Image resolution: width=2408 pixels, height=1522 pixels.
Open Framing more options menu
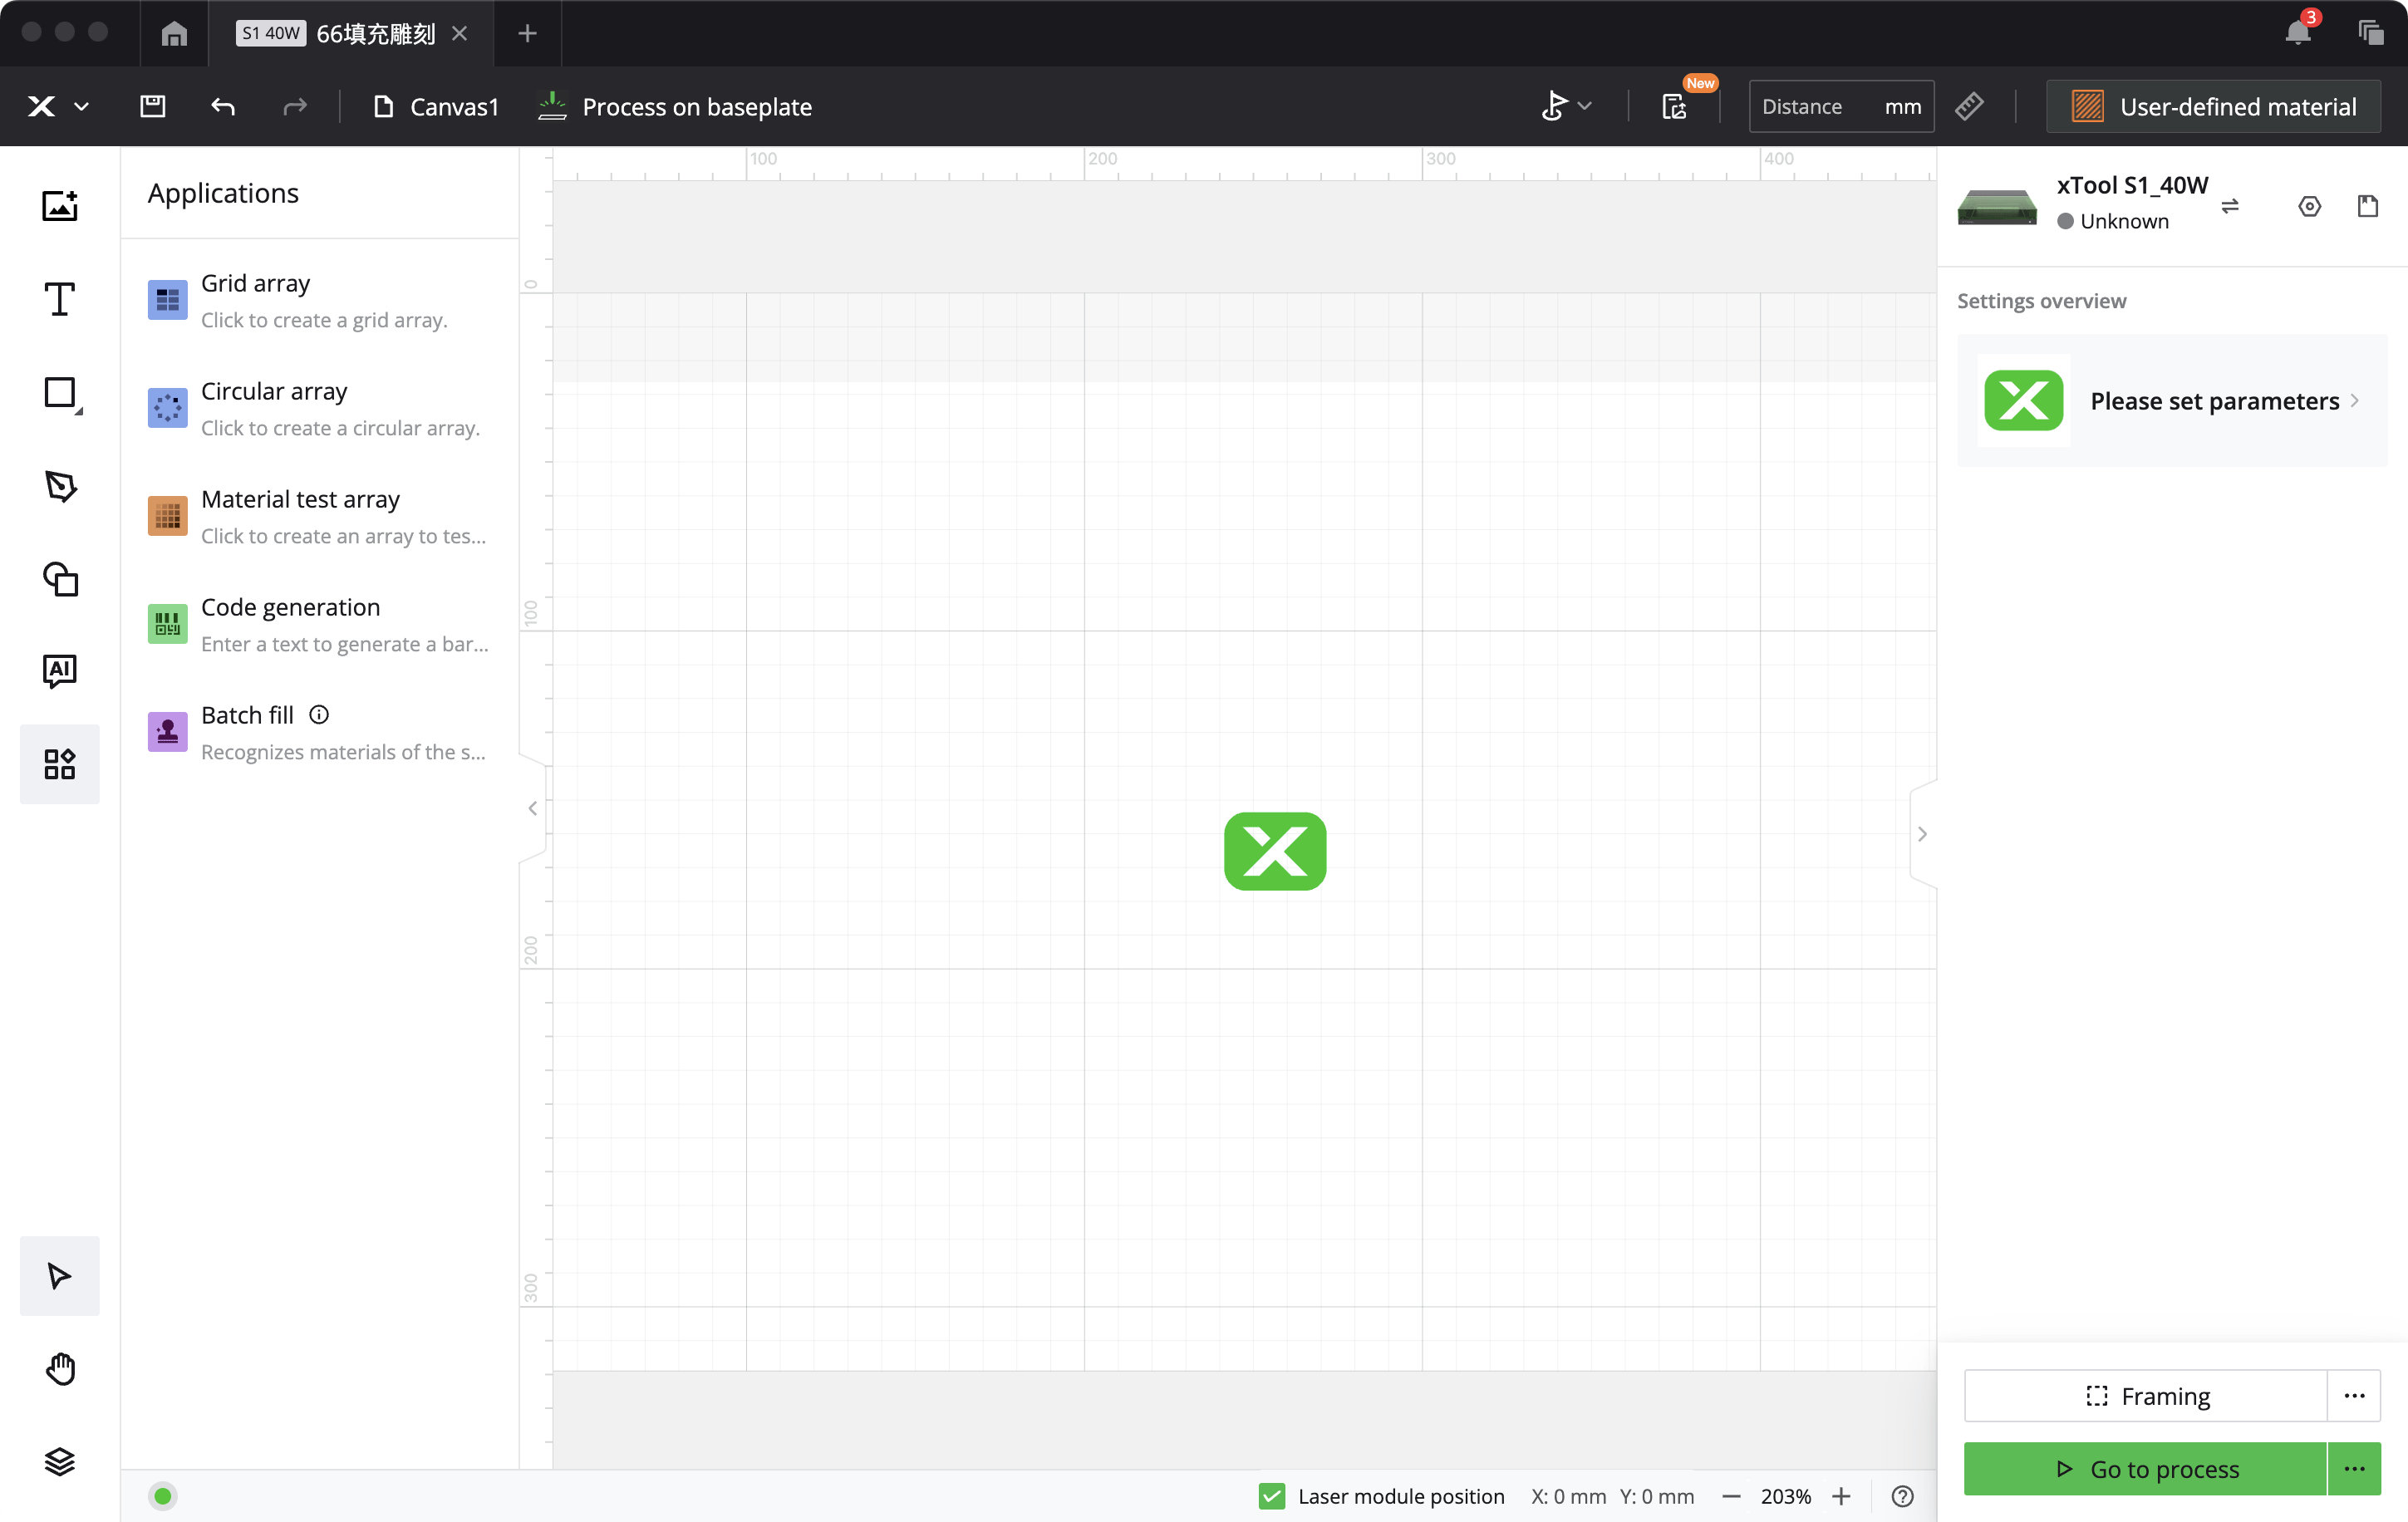[2354, 1395]
